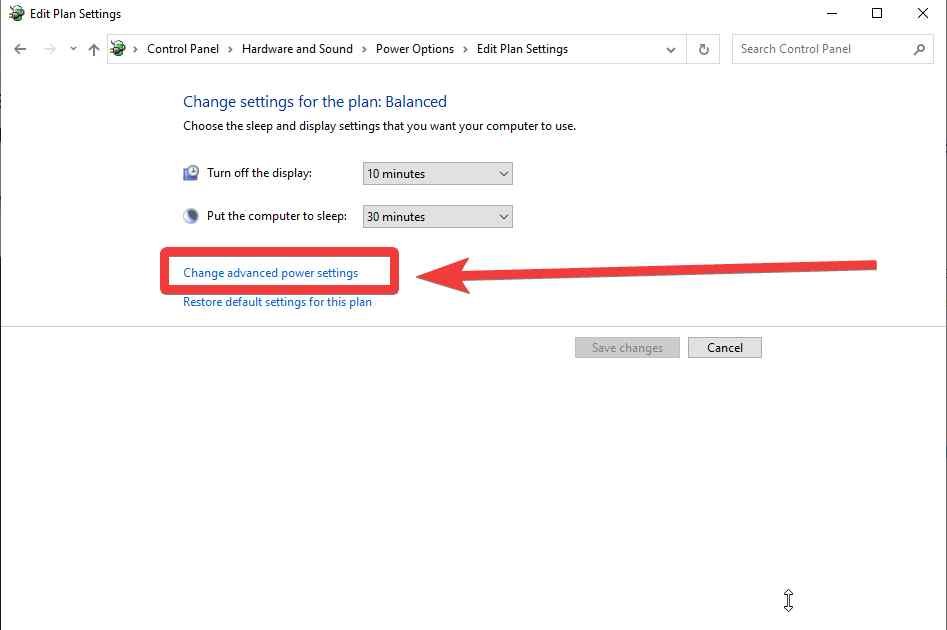This screenshot has height=630, width=947.
Task: Click the display monitor icon
Action: click(191, 173)
